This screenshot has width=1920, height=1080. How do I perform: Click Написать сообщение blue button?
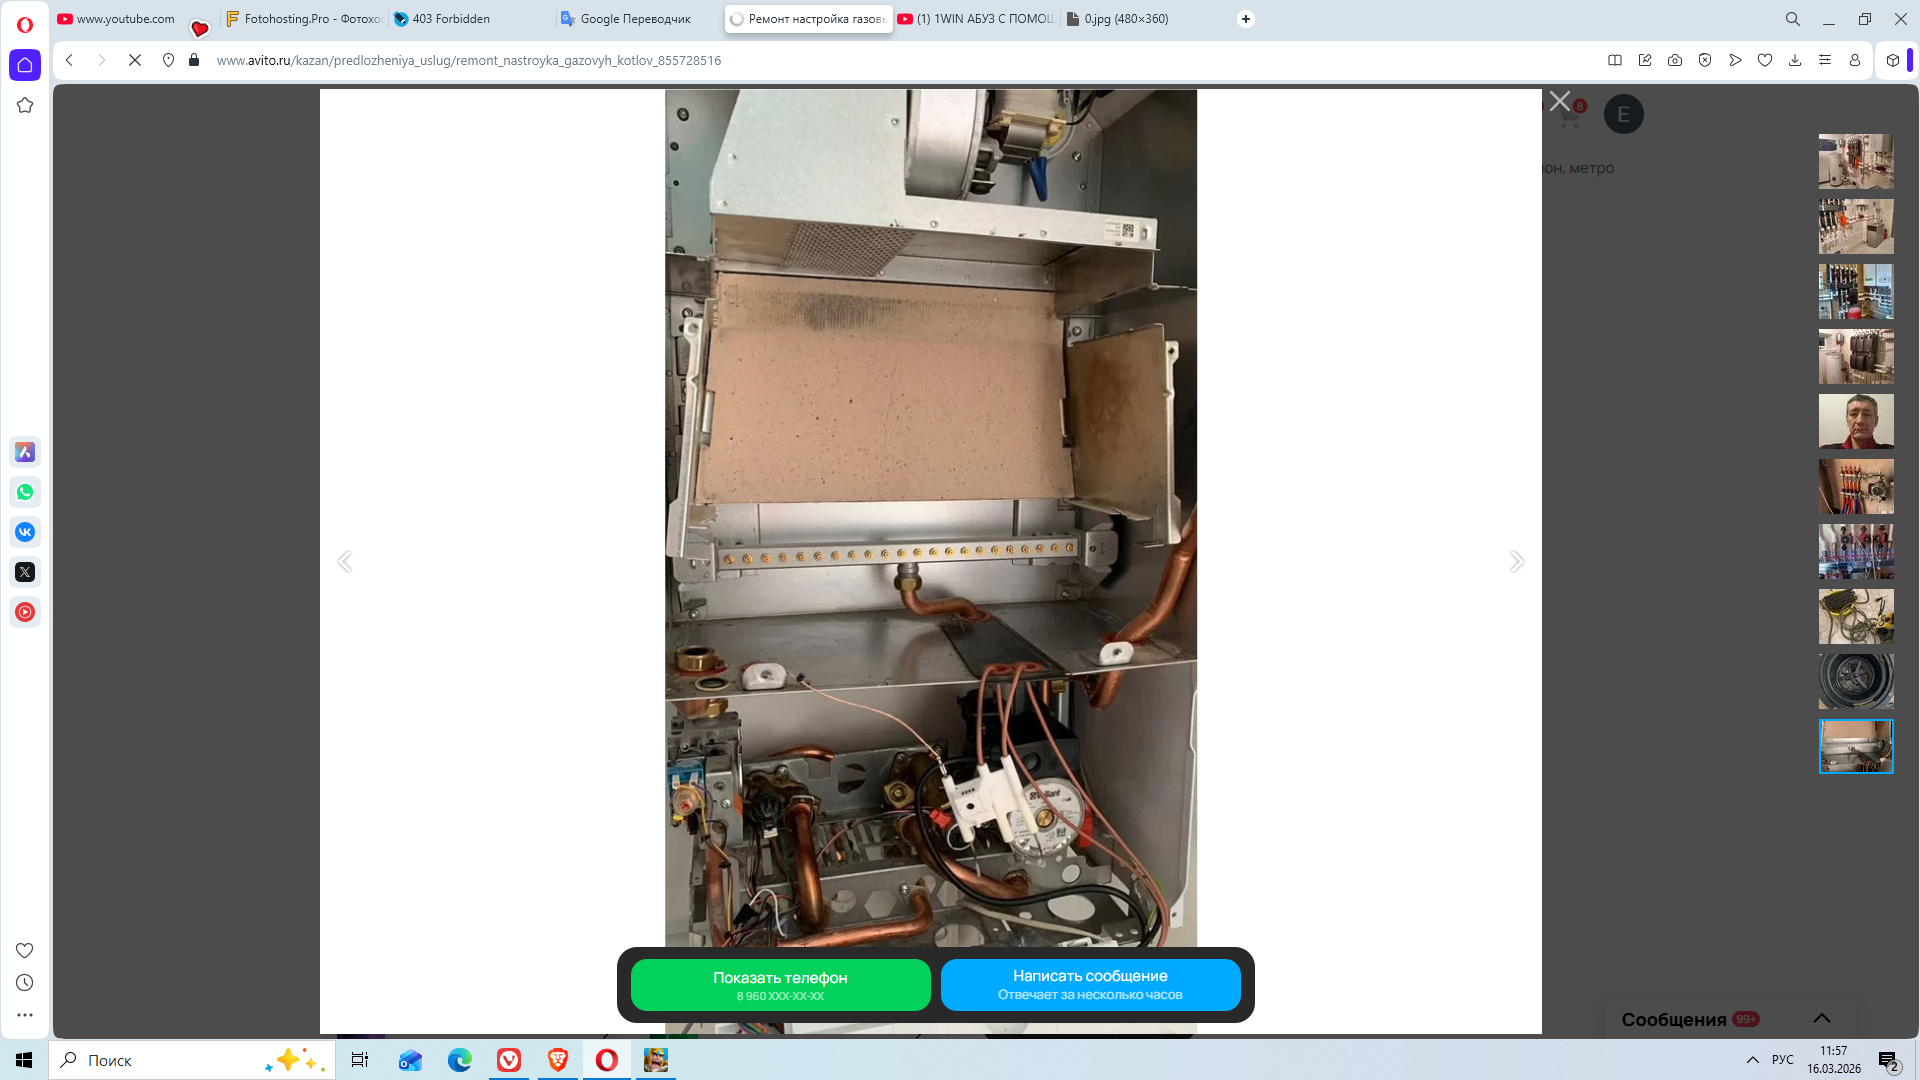1090,985
